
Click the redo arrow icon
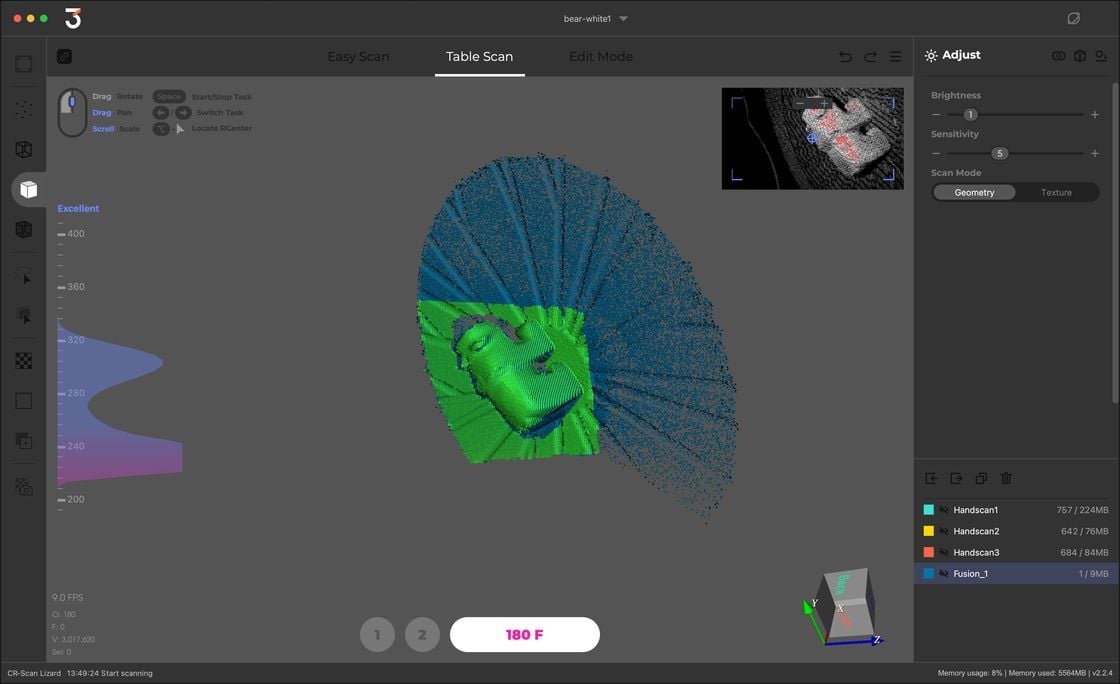coord(870,57)
